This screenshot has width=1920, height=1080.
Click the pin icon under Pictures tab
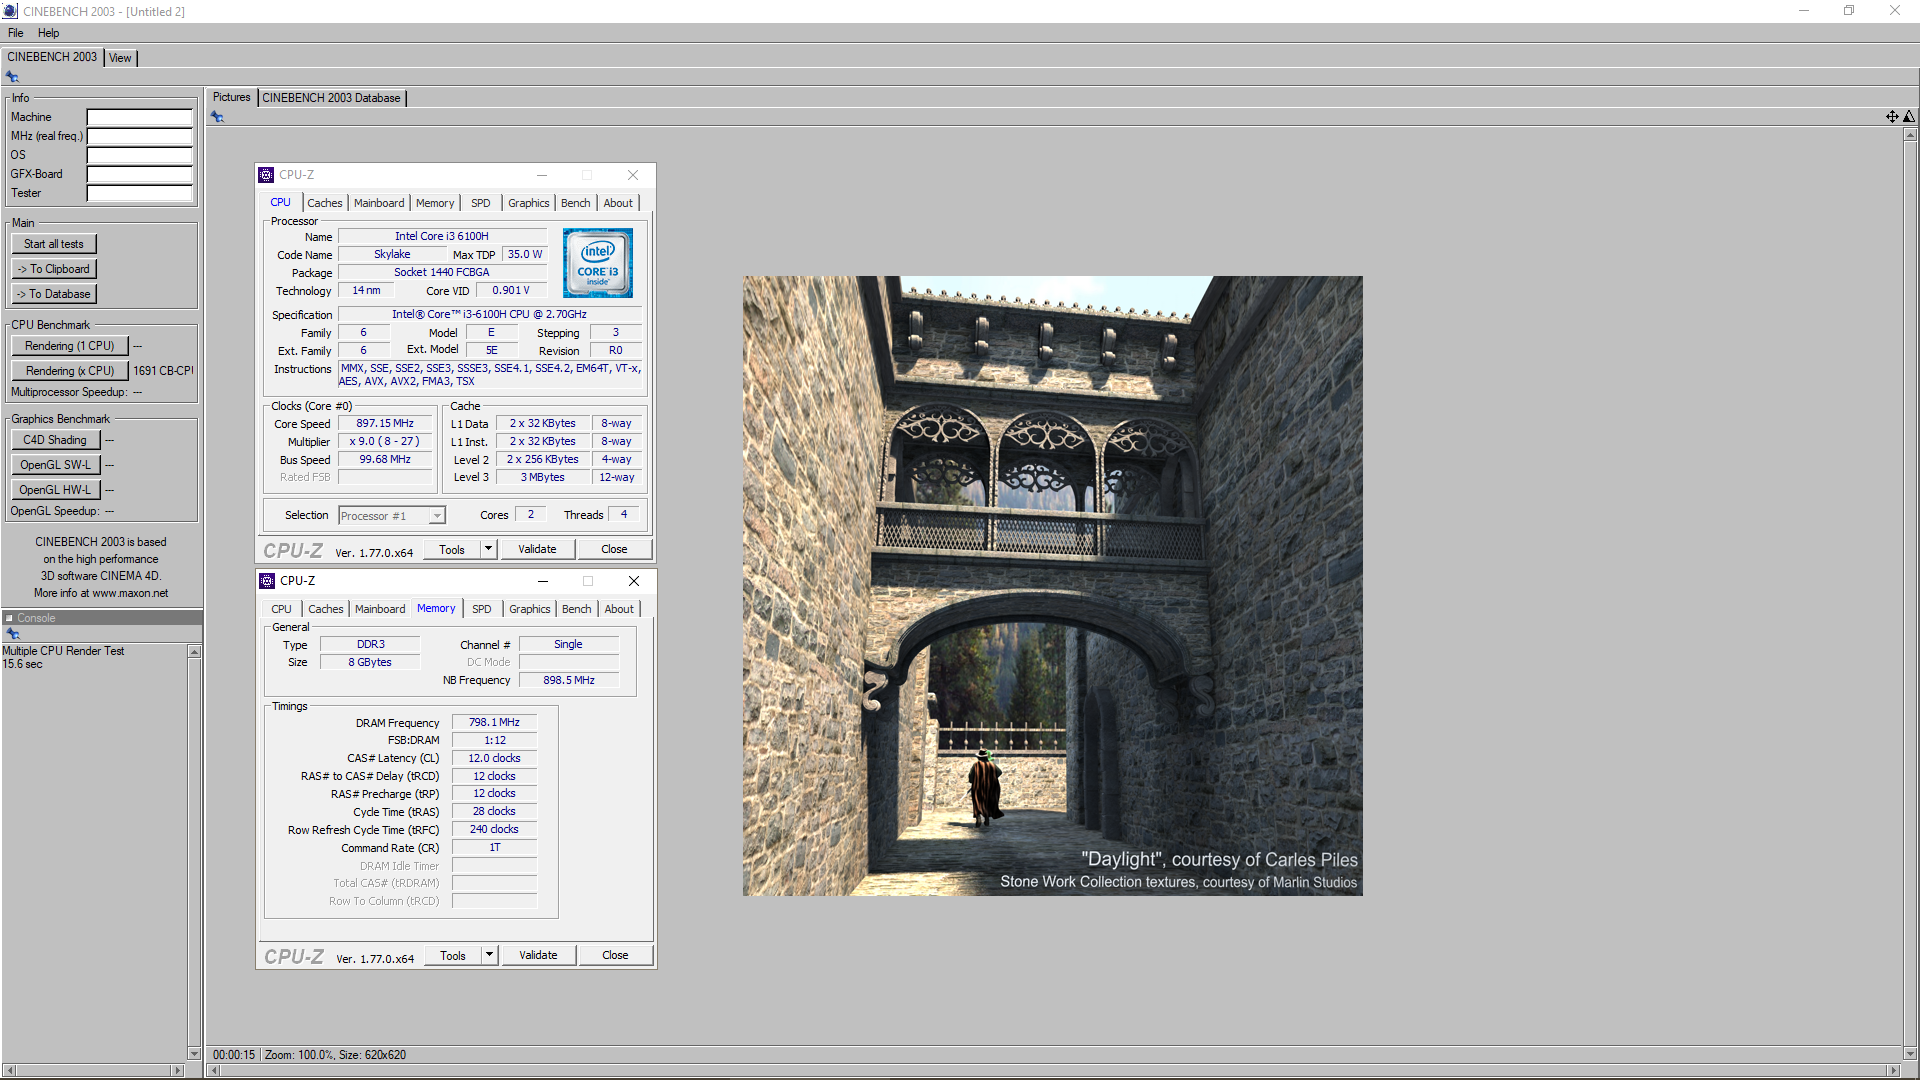(x=217, y=117)
